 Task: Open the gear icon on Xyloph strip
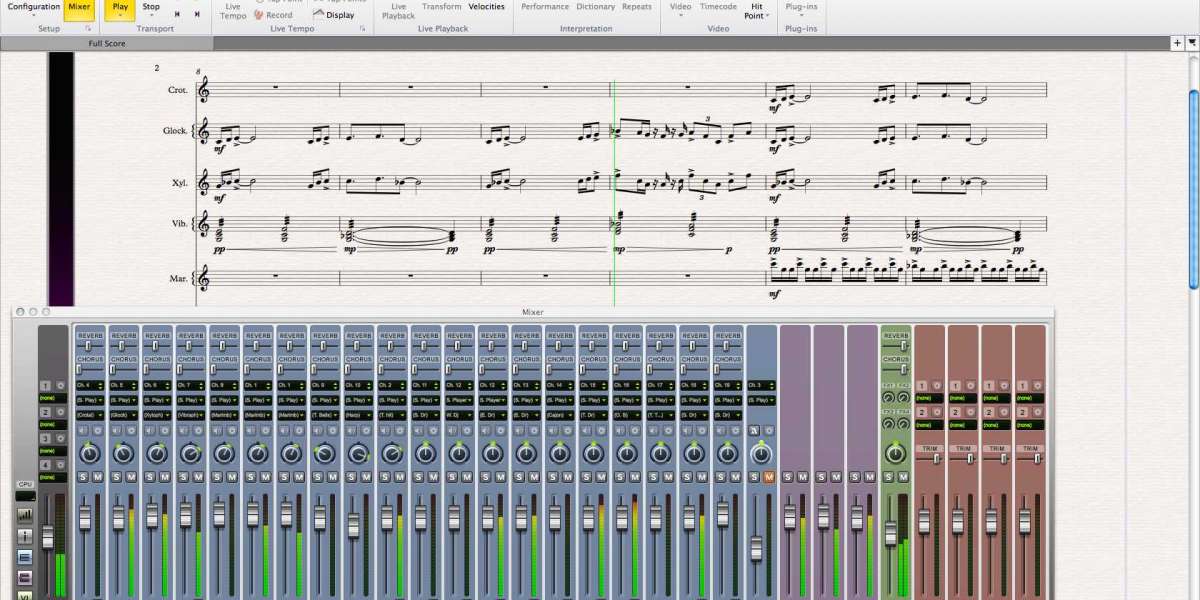165,431
